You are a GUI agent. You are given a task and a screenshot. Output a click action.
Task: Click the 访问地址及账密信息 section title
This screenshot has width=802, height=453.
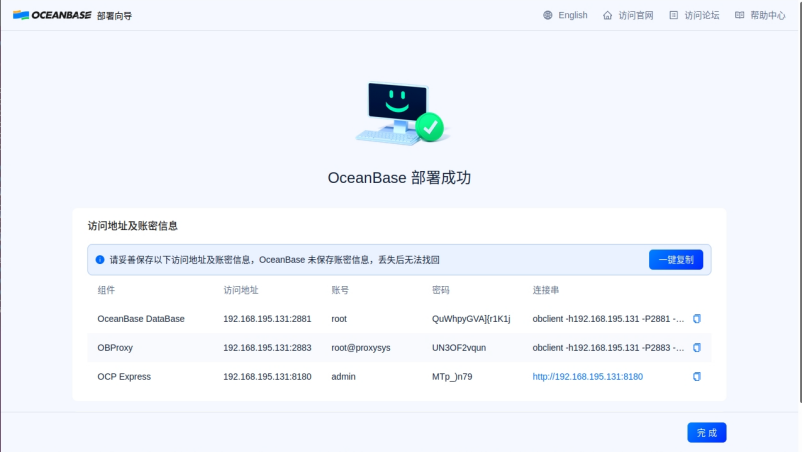coord(132,226)
